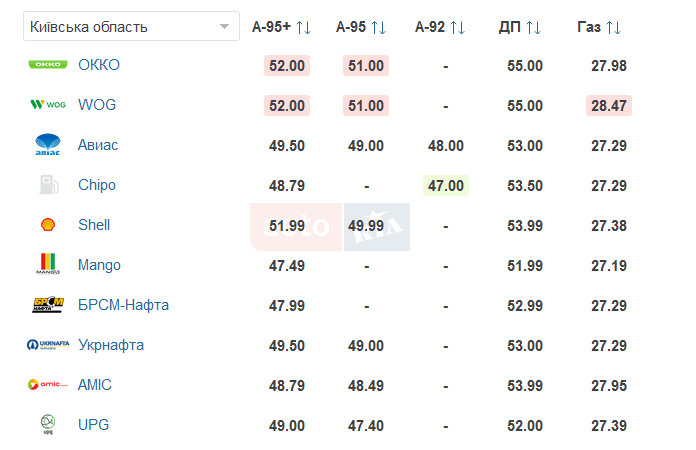Open the AMIC station link
Image resolution: width=696 pixels, height=450 pixels.
coord(95,385)
